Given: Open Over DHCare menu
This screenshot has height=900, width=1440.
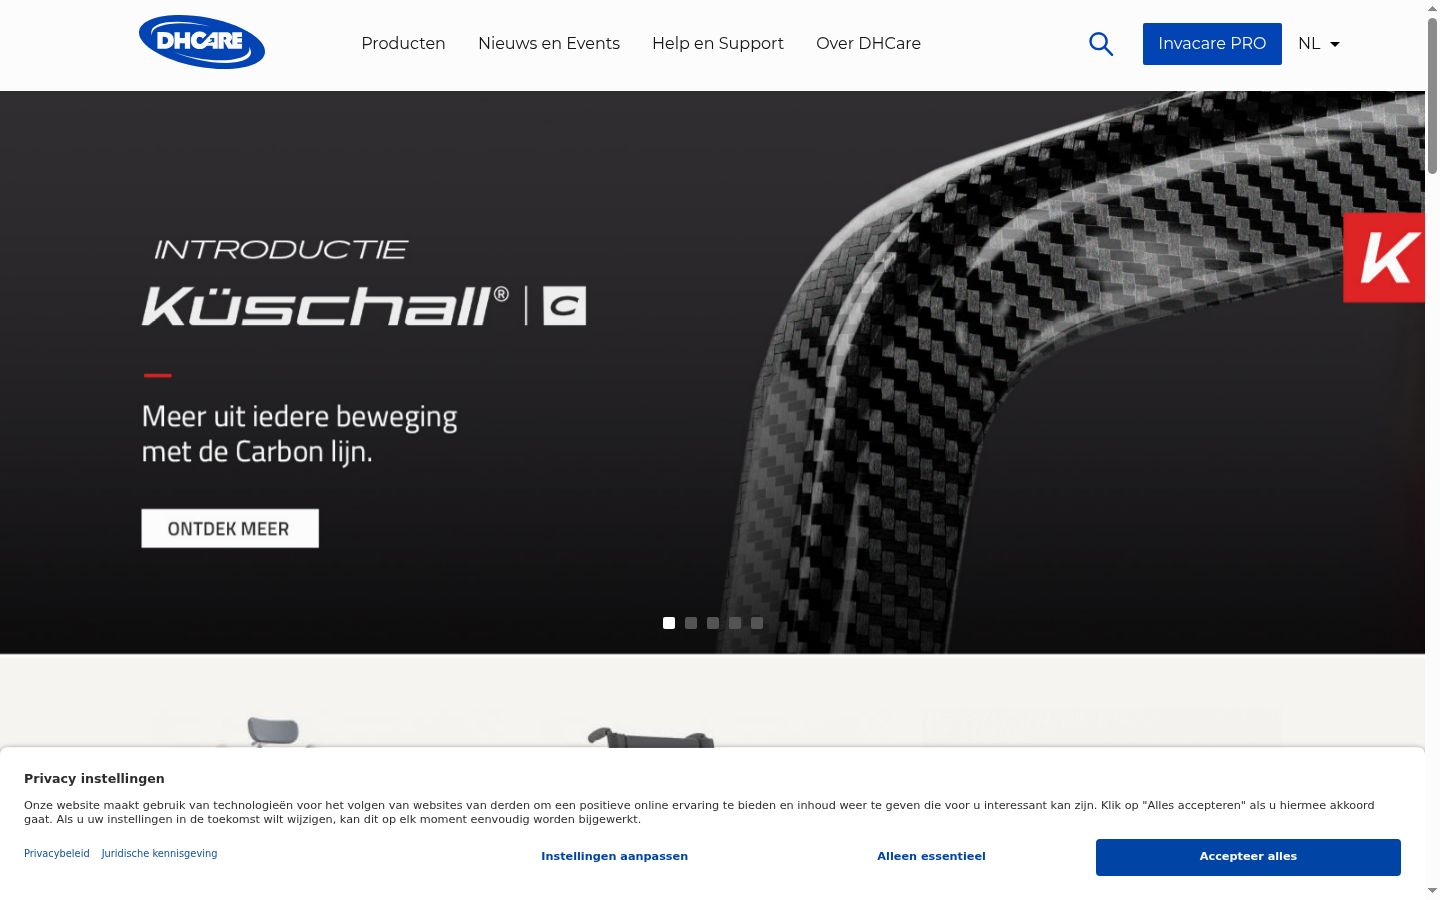Looking at the screenshot, I should click(x=868, y=43).
